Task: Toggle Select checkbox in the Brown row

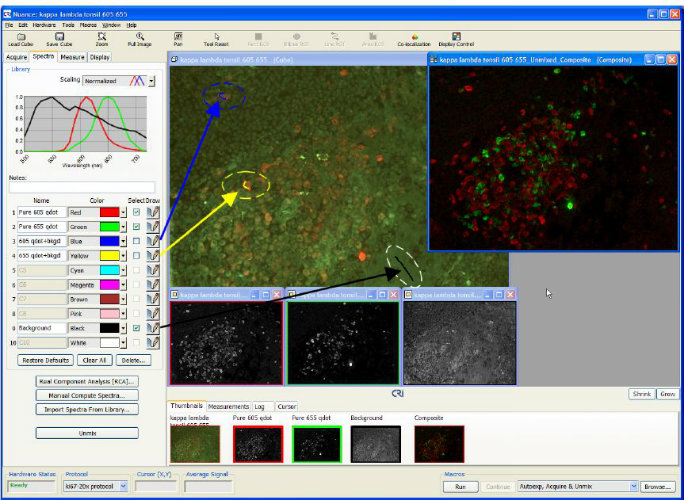Action: tap(137, 299)
